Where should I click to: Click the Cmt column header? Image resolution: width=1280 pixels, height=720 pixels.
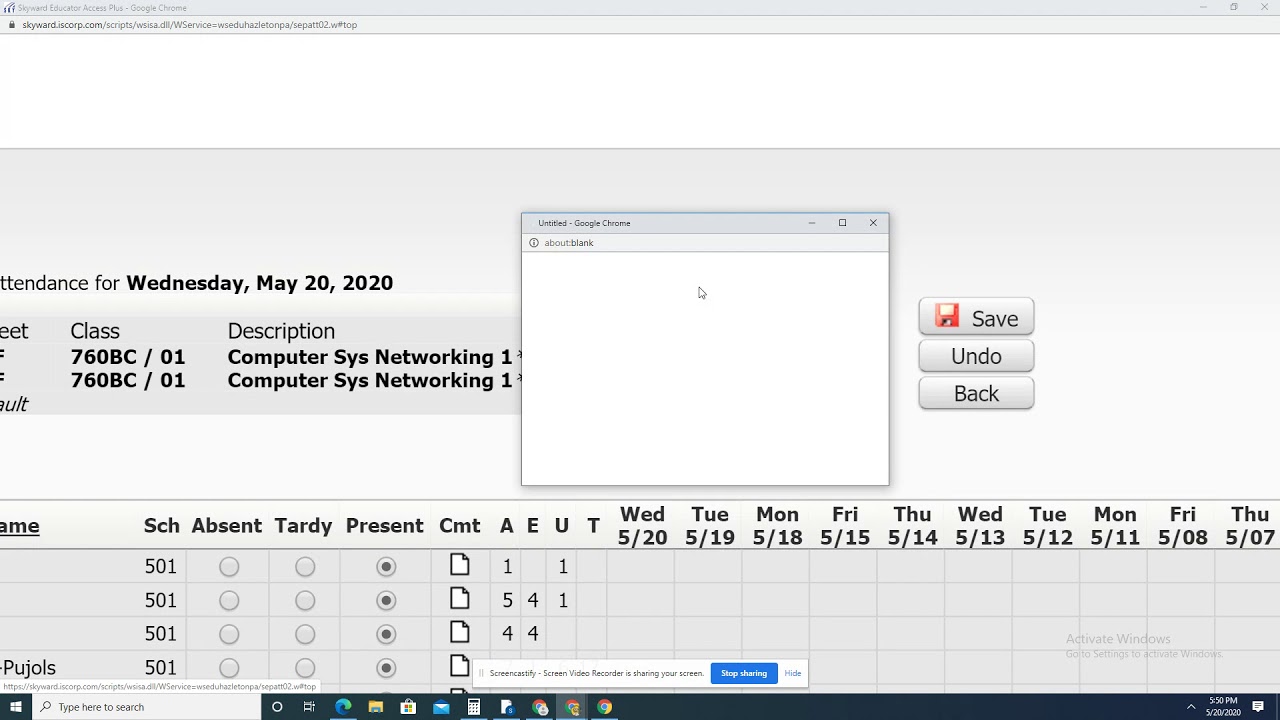[x=460, y=526]
